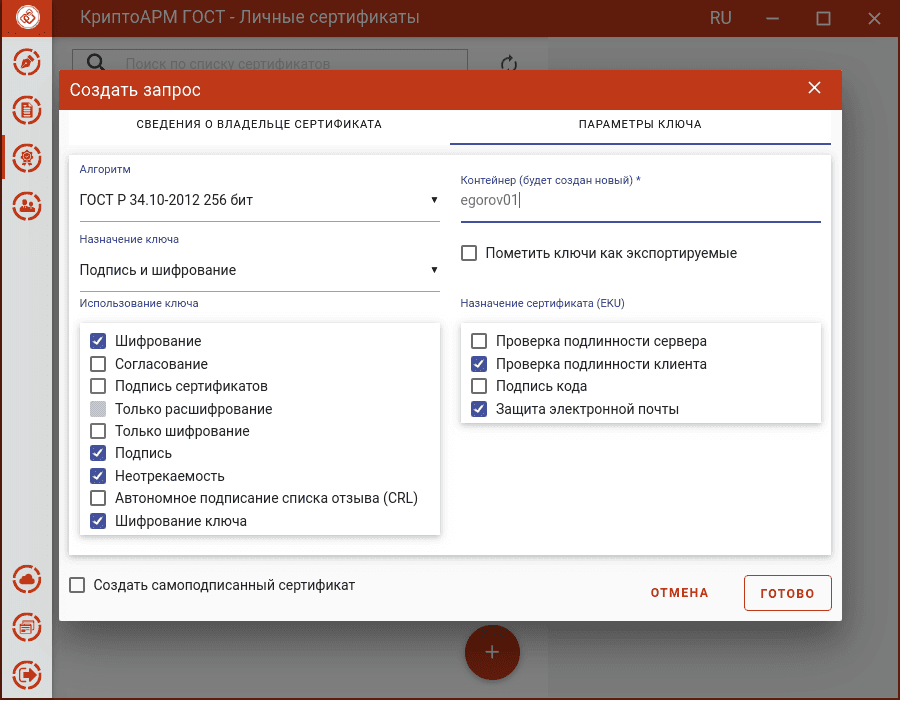Close the Создать запрос dialog
The image size is (902, 701).
(x=814, y=88)
